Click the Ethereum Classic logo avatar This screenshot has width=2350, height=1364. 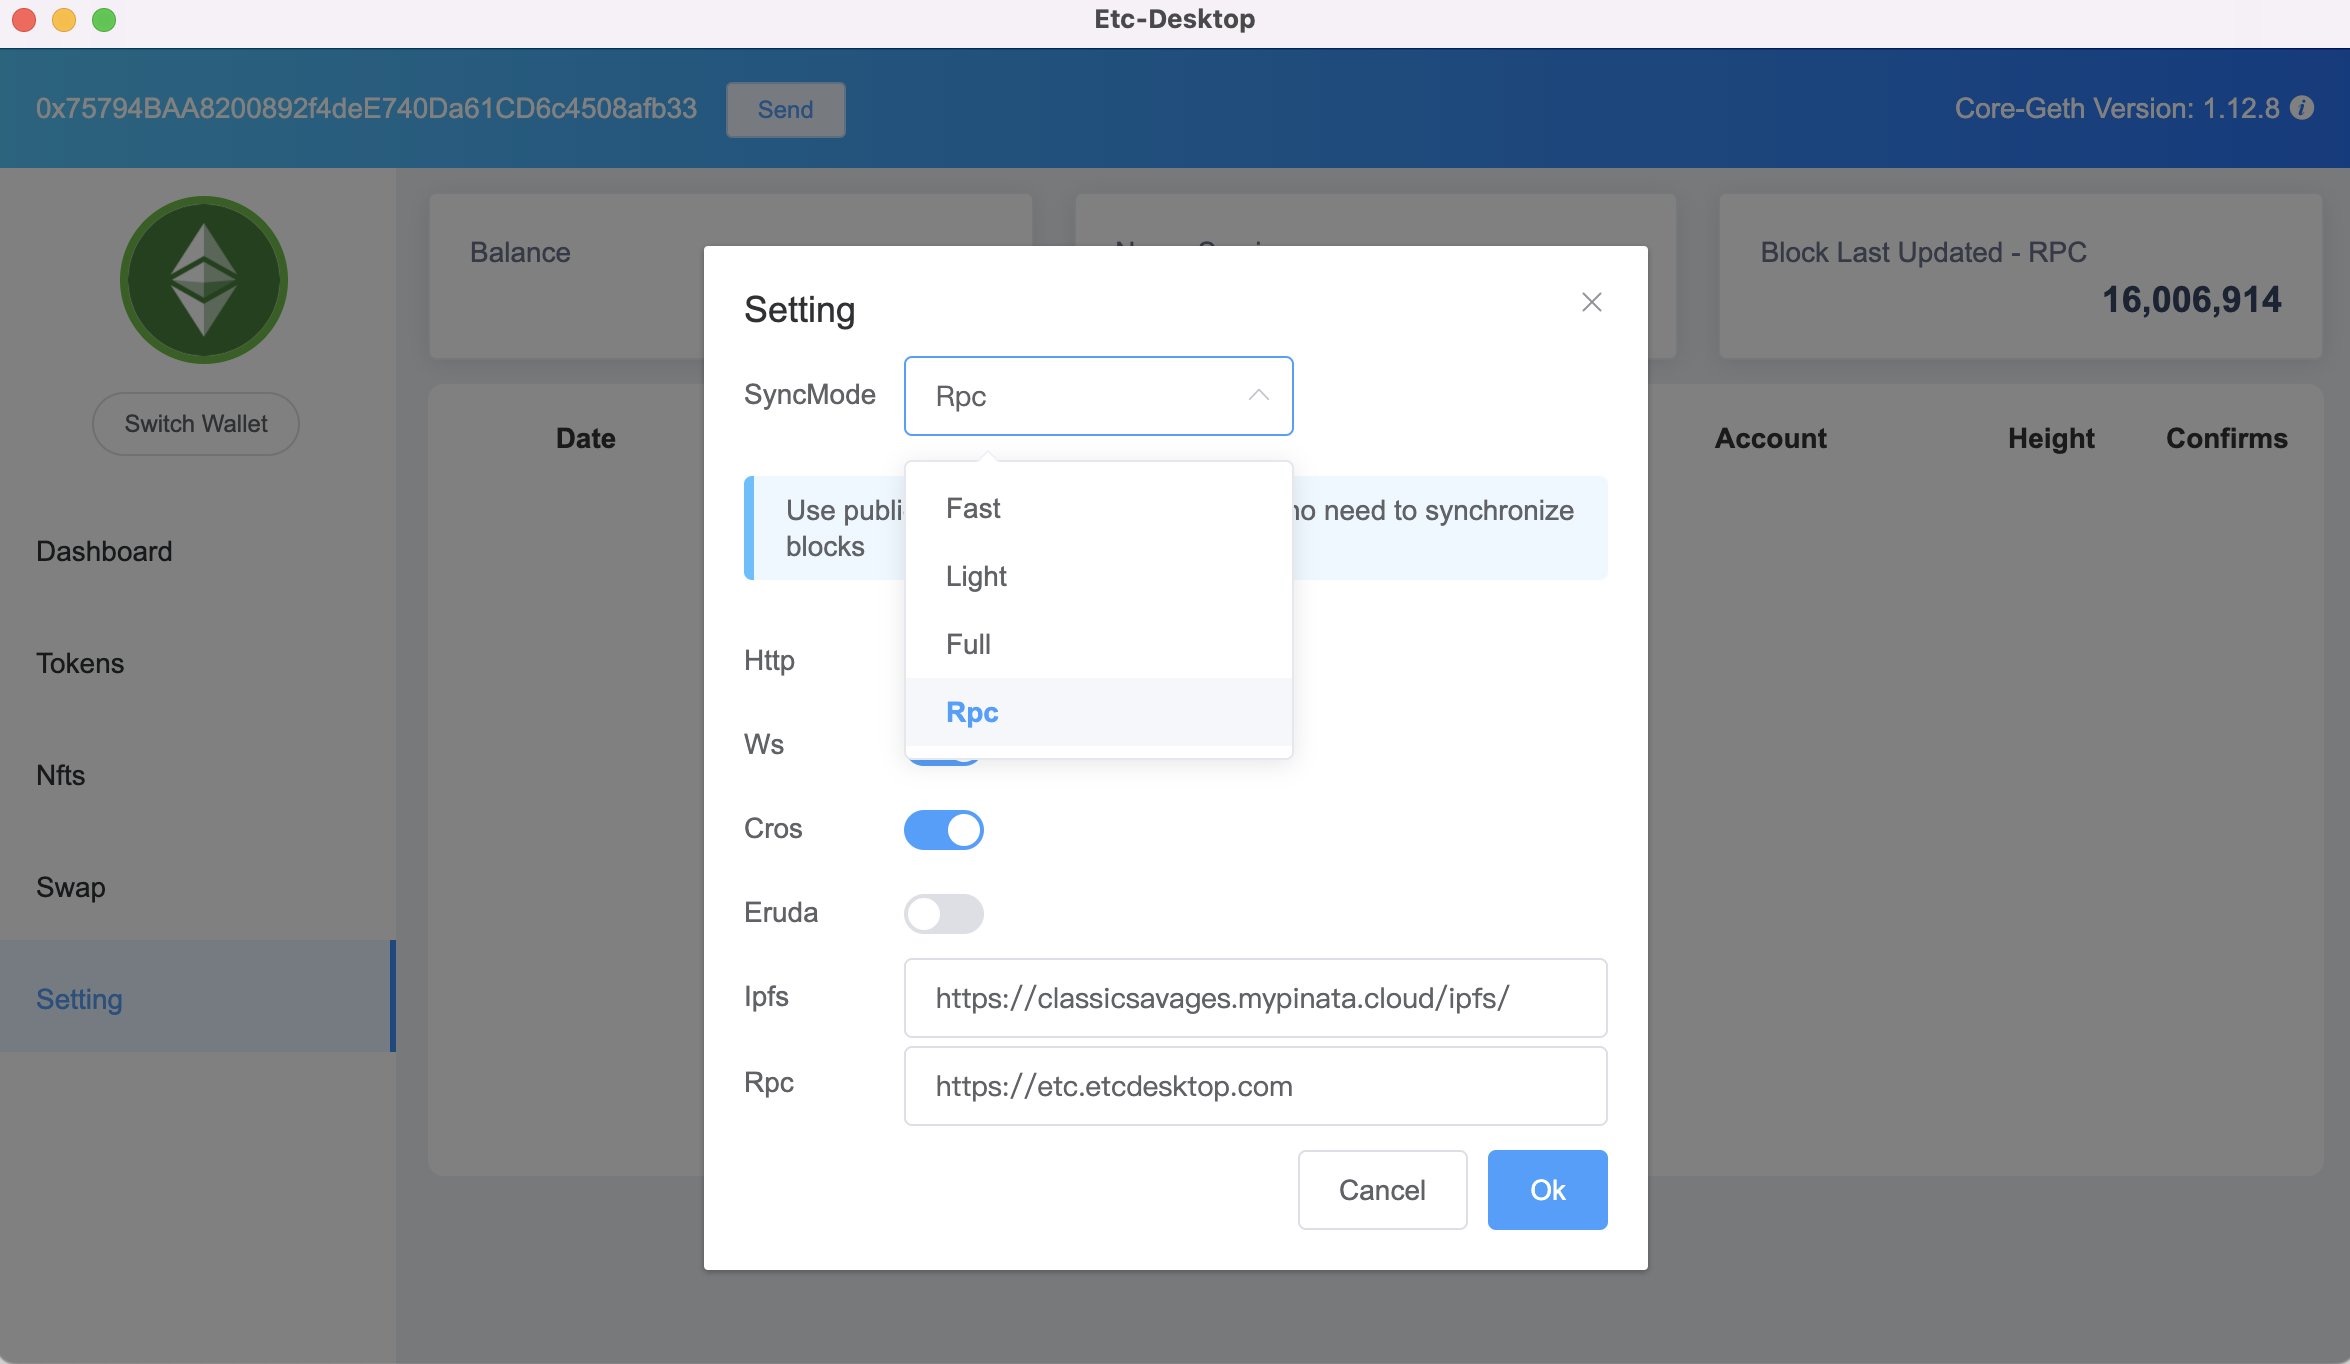coord(204,280)
